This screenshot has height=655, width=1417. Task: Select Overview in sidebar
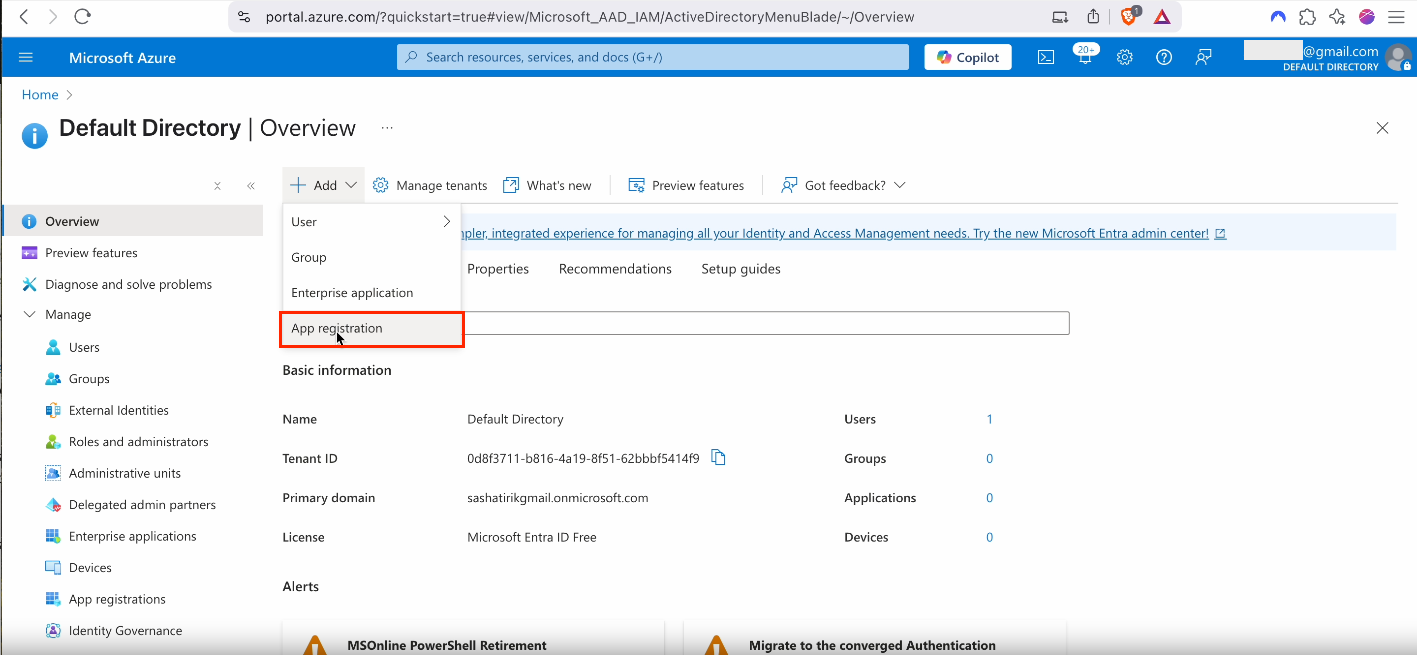coord(132,221)
